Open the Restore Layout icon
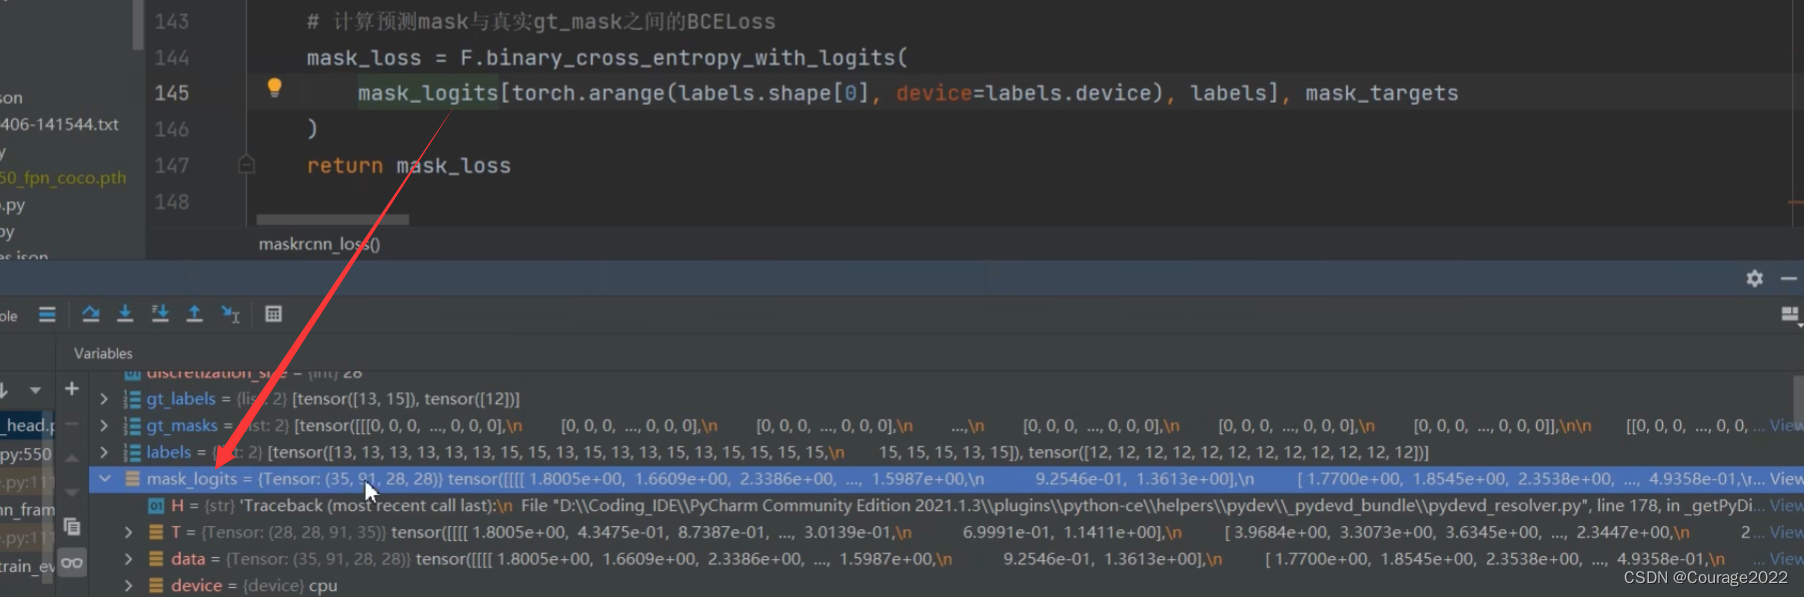Viewport: 1804px width, 597px height. (1790, 315)
